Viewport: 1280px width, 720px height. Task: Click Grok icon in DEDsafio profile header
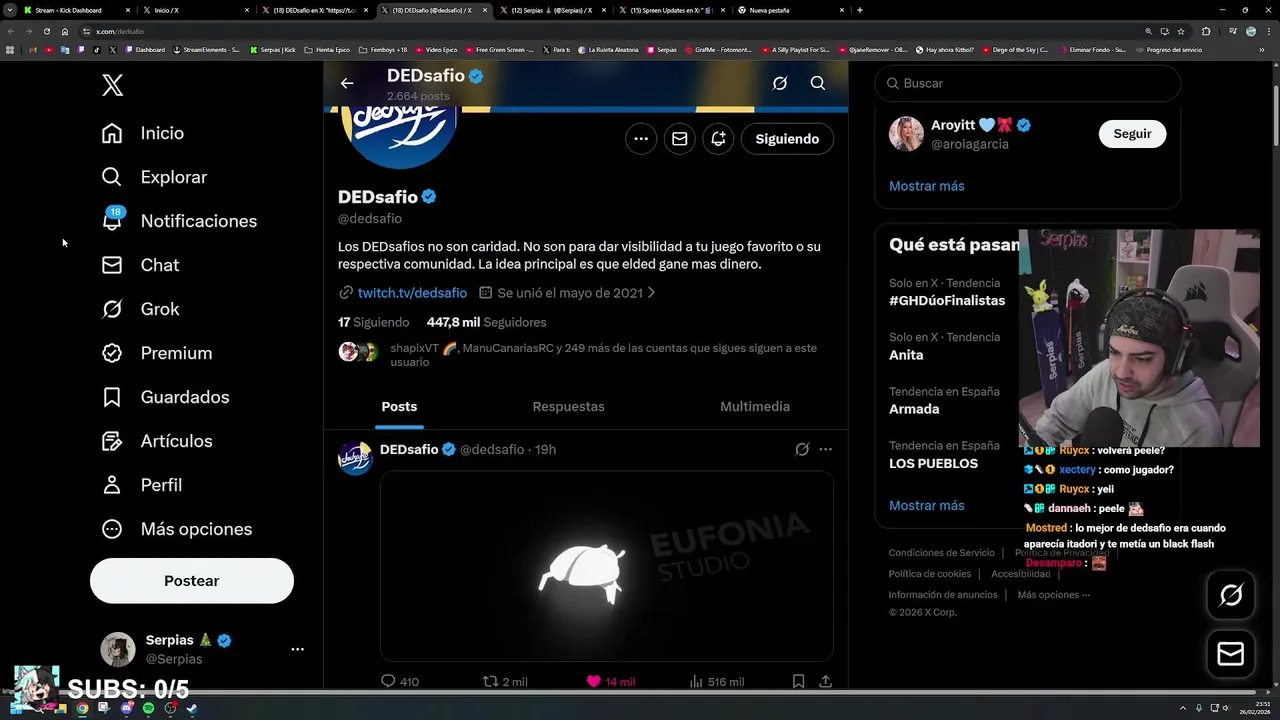tap(780, 84)
